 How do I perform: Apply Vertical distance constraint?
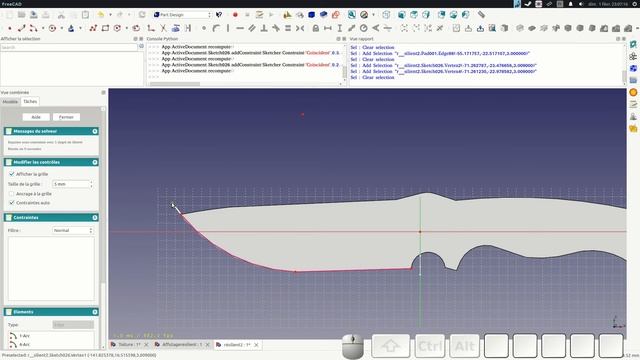340,28
